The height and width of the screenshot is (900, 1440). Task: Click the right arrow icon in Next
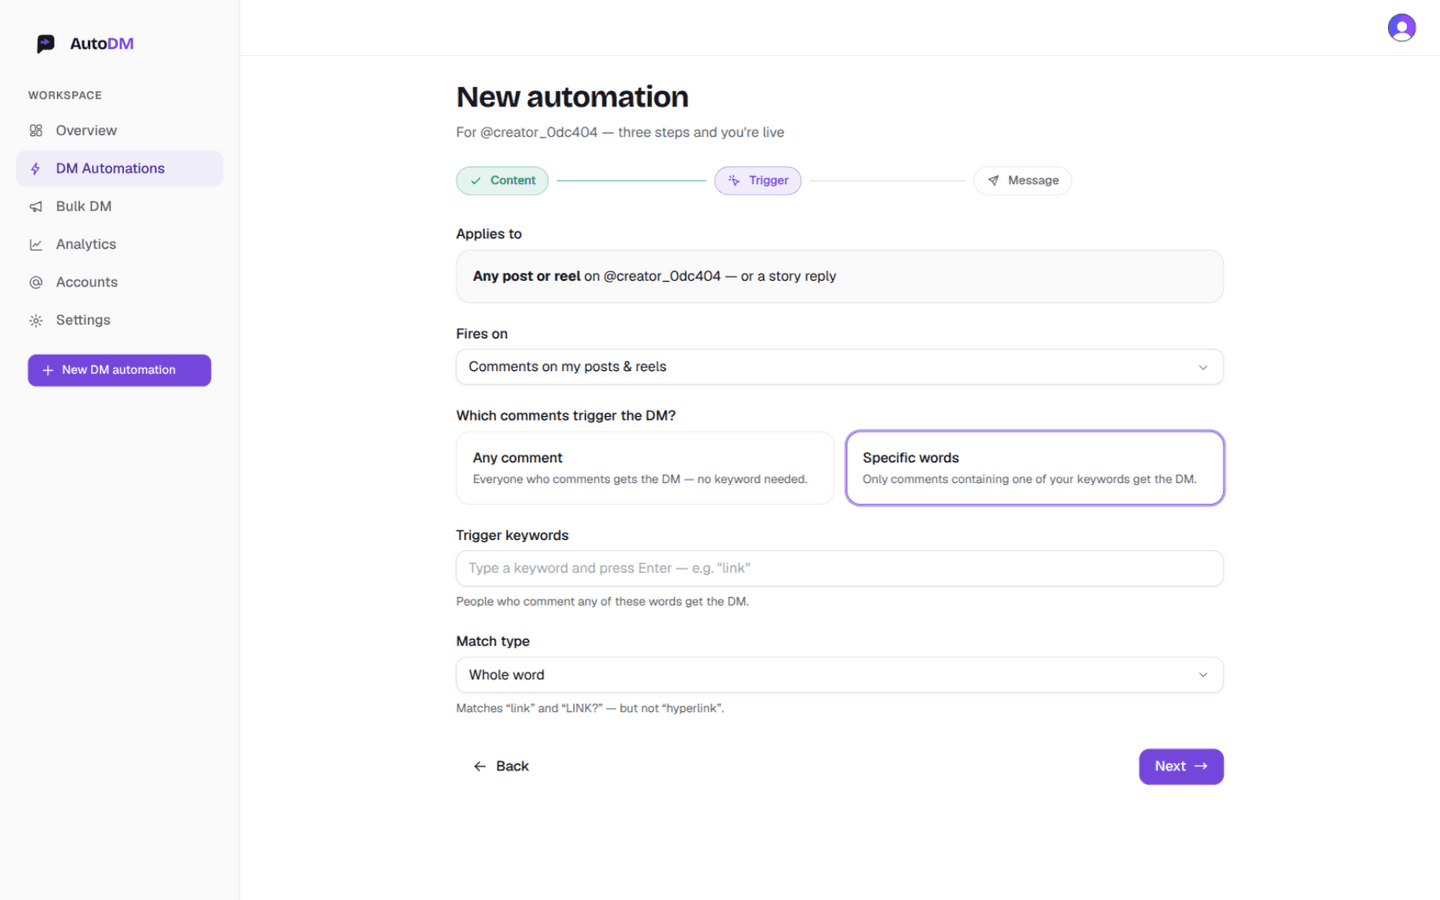coord(1201,767)
